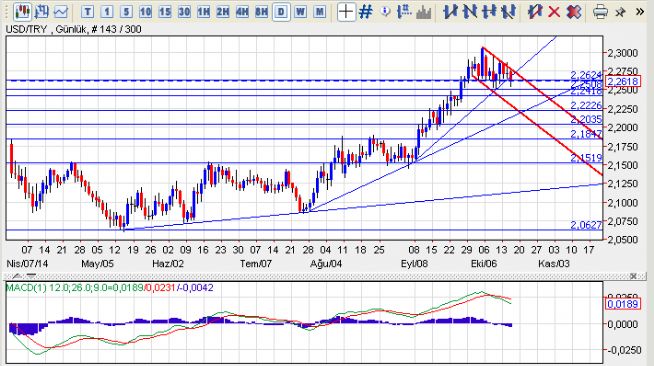Click the May/05 date axis label

(97, 263)
